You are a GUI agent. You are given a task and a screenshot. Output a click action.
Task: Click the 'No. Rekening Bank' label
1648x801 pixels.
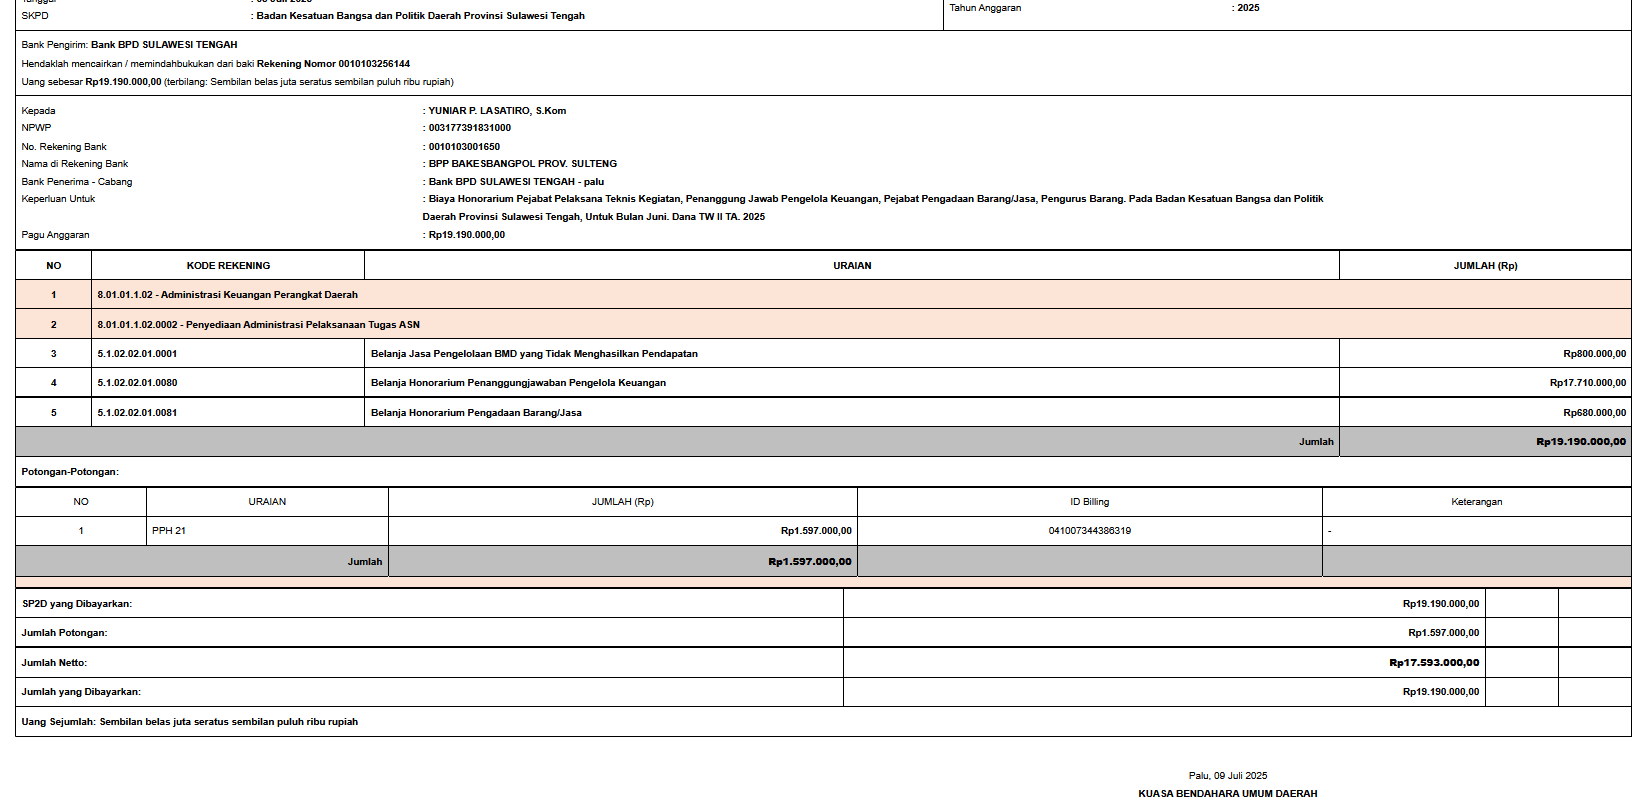tap(64, 147)
